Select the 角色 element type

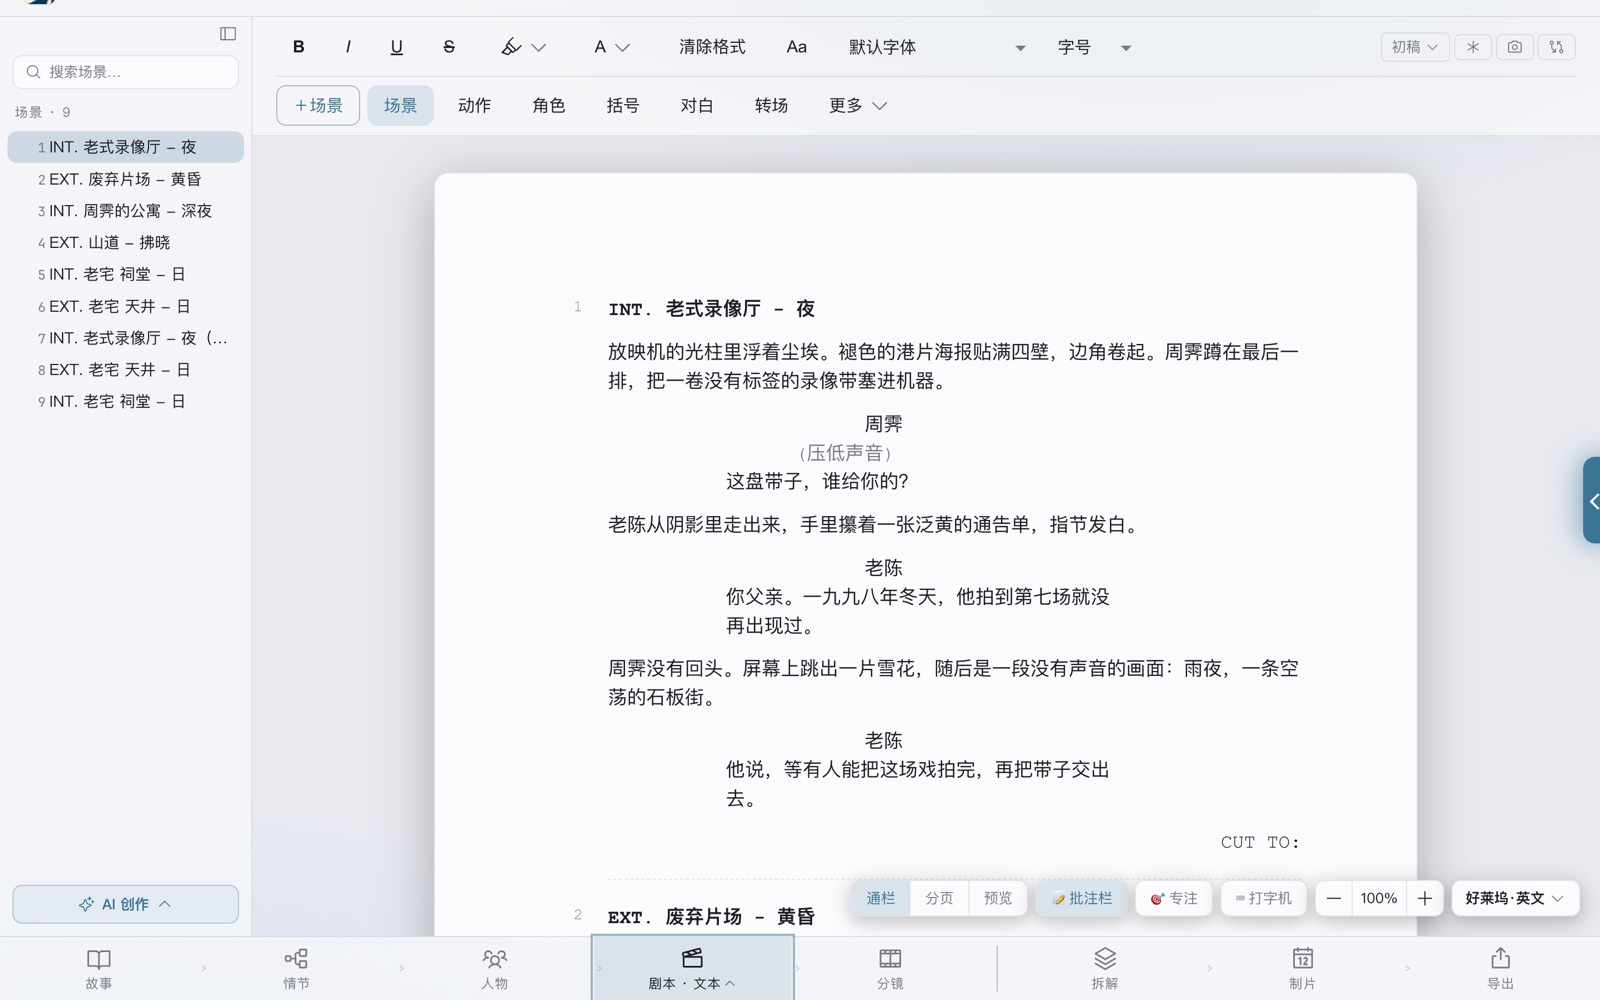pyautogui.click(x=548, y=105)
